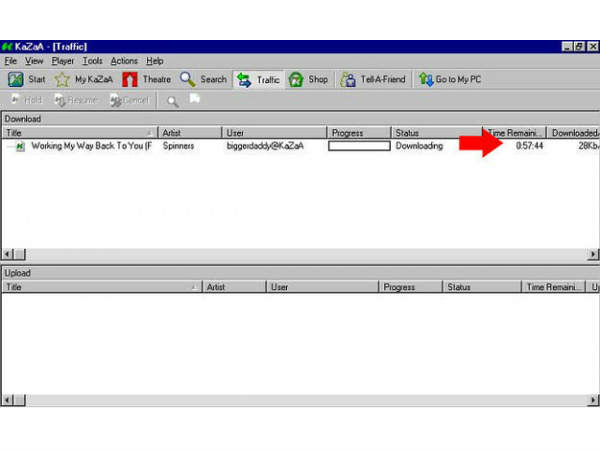Open My KaZaA star icon
600x450 pixels.
pos(62,80)
